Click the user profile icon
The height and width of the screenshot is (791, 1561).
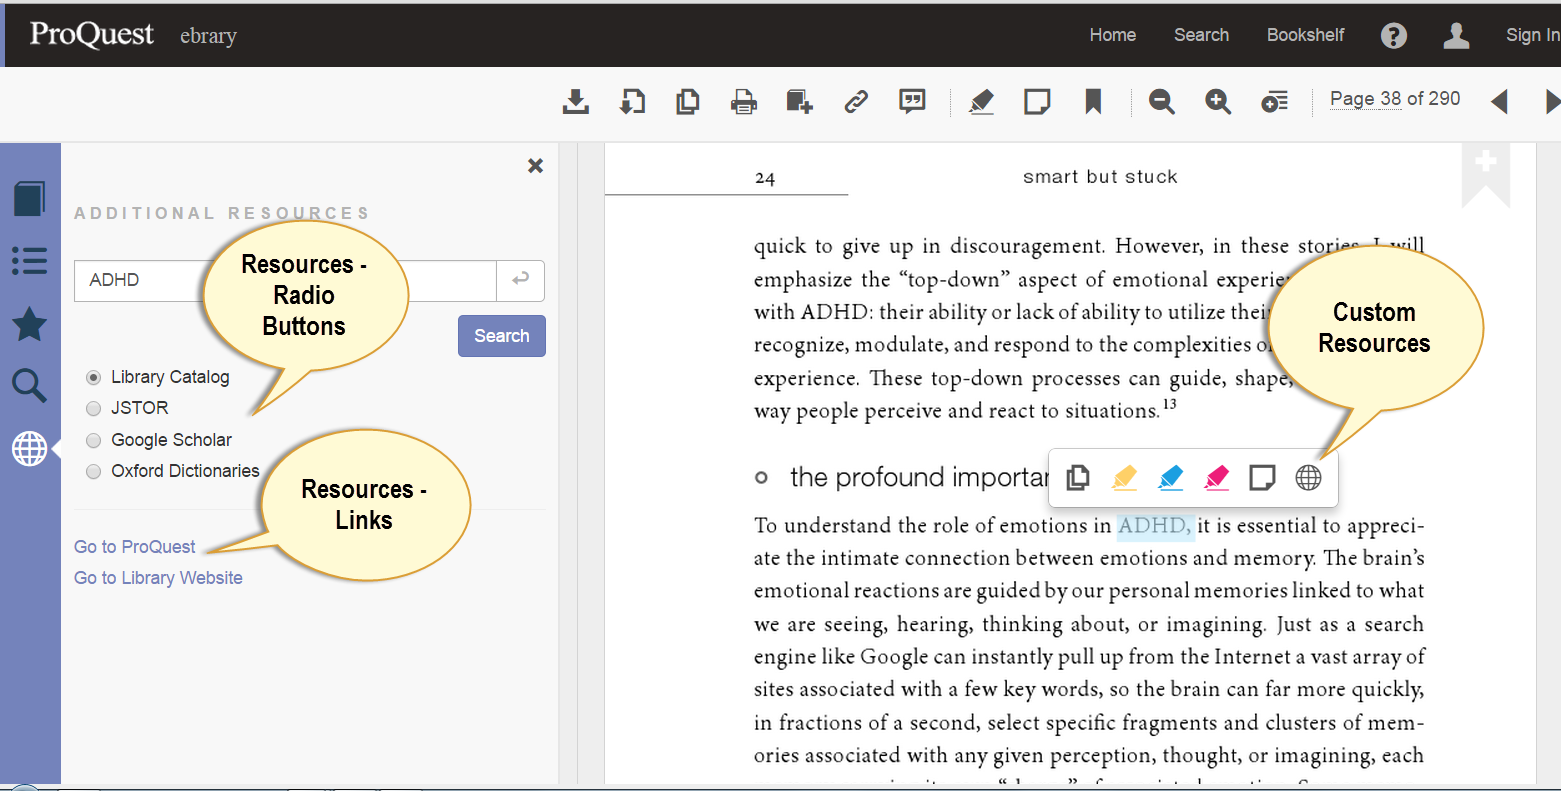click(x=1456, y=35)
